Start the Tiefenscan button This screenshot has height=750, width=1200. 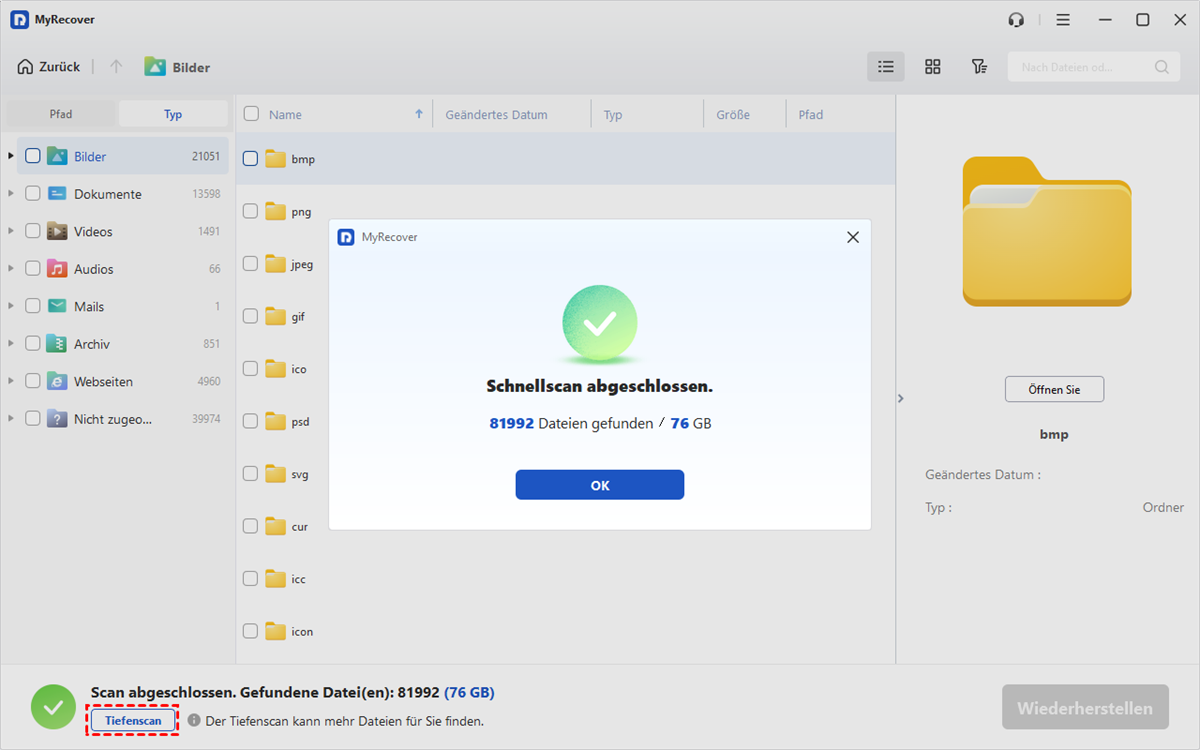(133, 720)
